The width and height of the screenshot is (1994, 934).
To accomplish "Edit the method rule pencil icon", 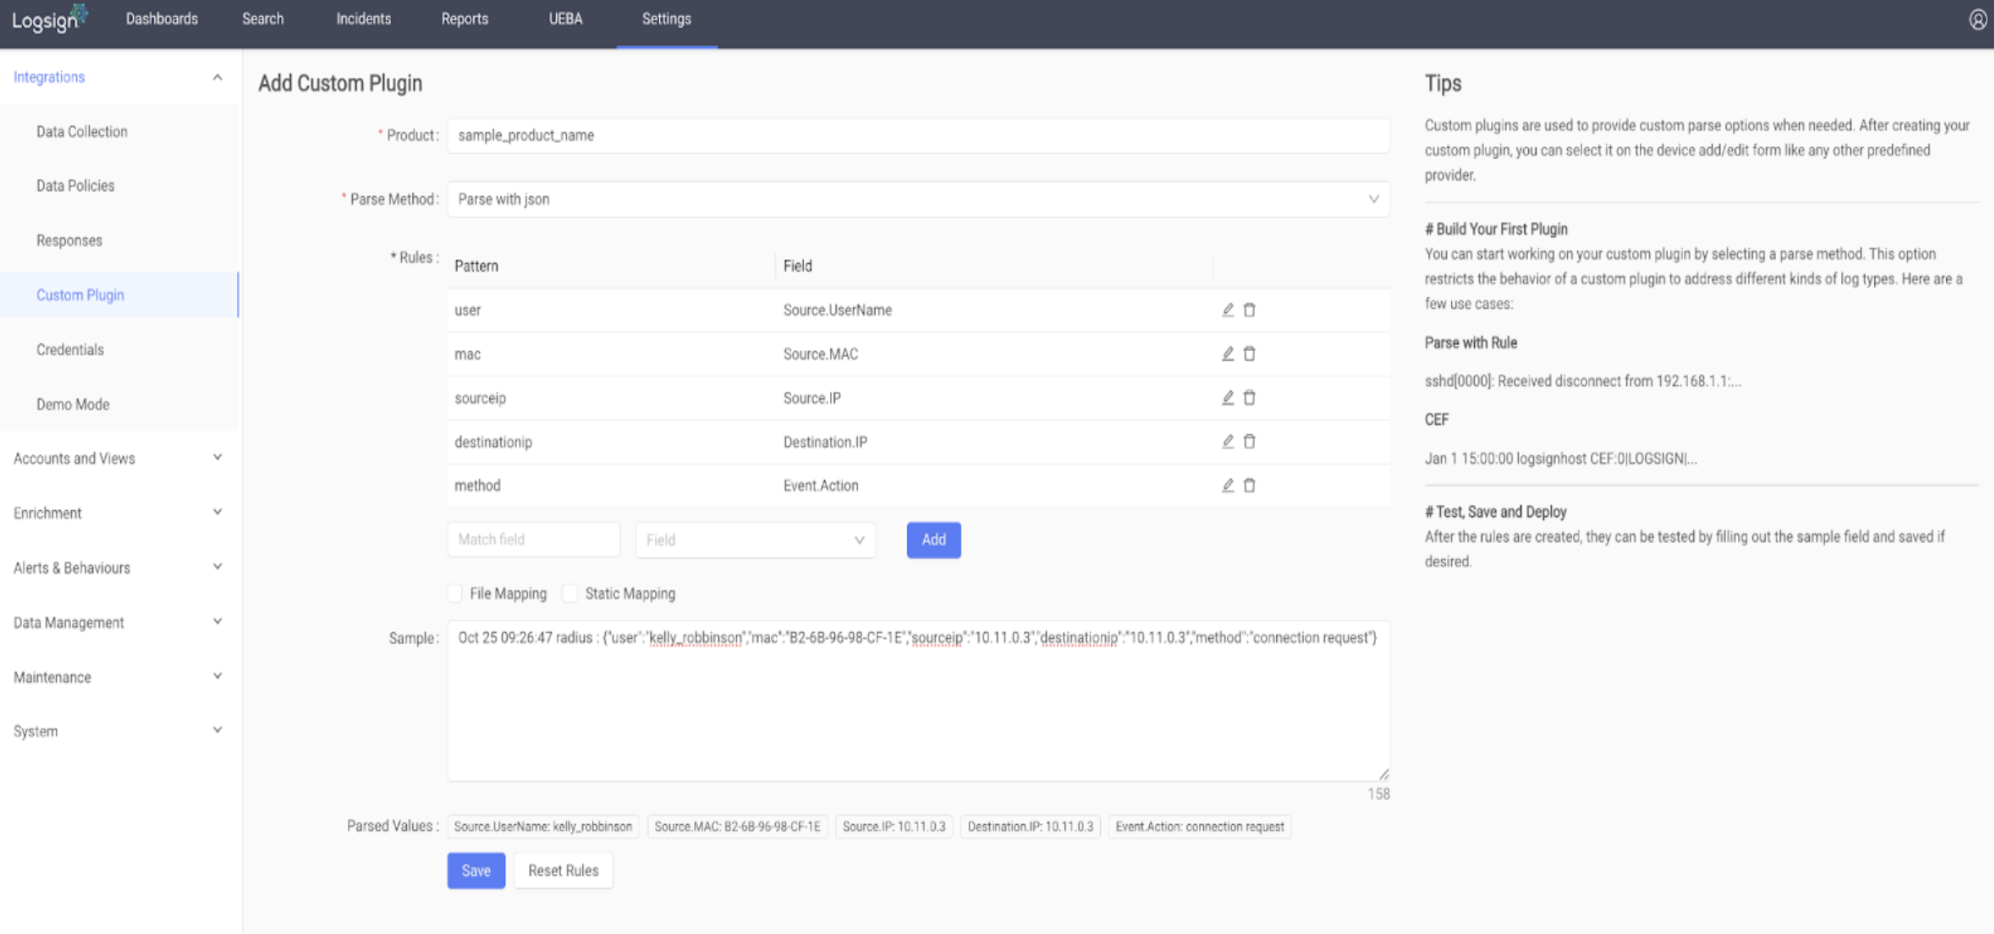I will pos(1227,485).
